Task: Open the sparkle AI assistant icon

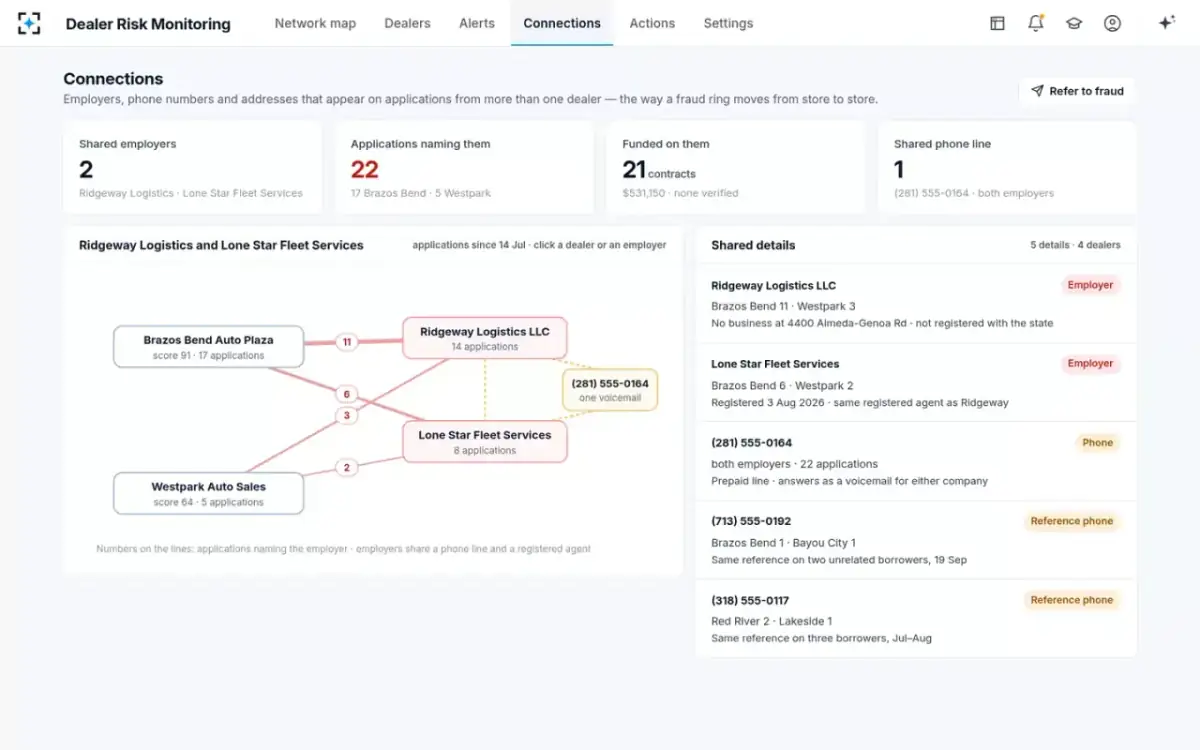Action: pos(1166,23)
